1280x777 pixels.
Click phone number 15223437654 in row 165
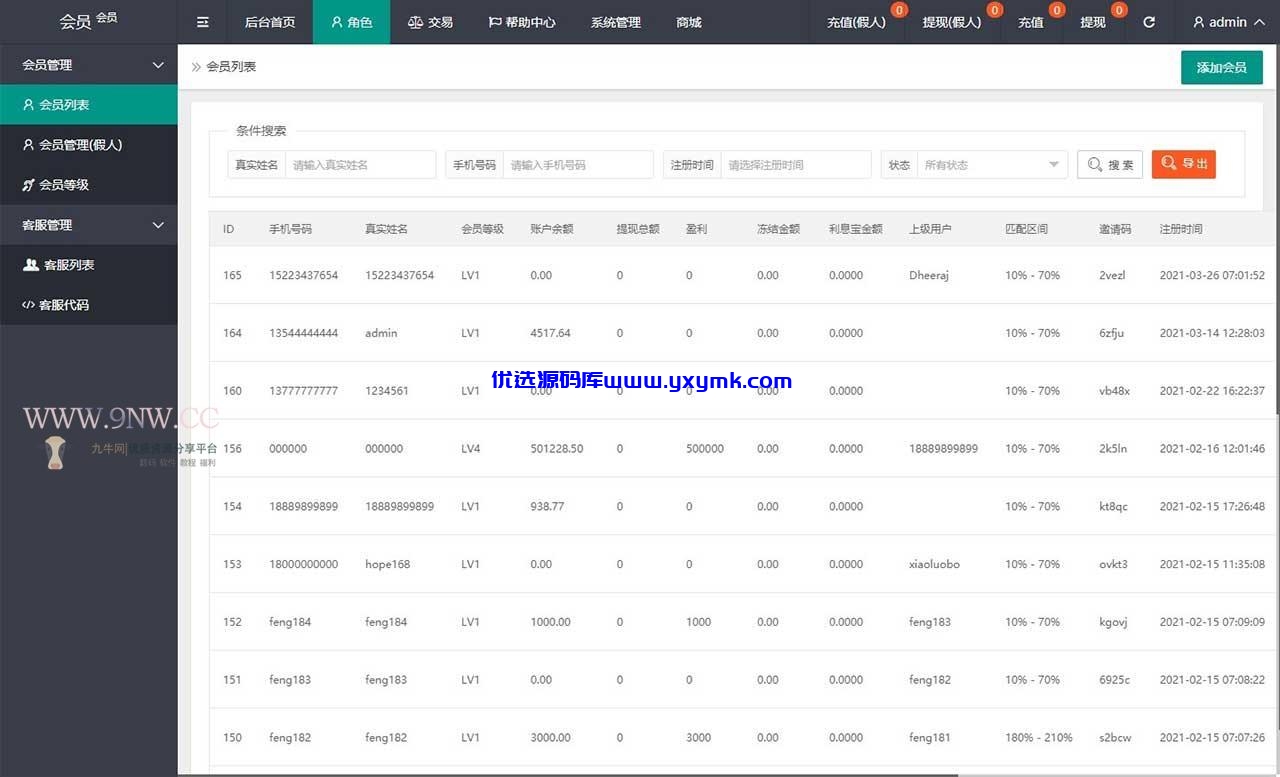click(x=304, y=275)
